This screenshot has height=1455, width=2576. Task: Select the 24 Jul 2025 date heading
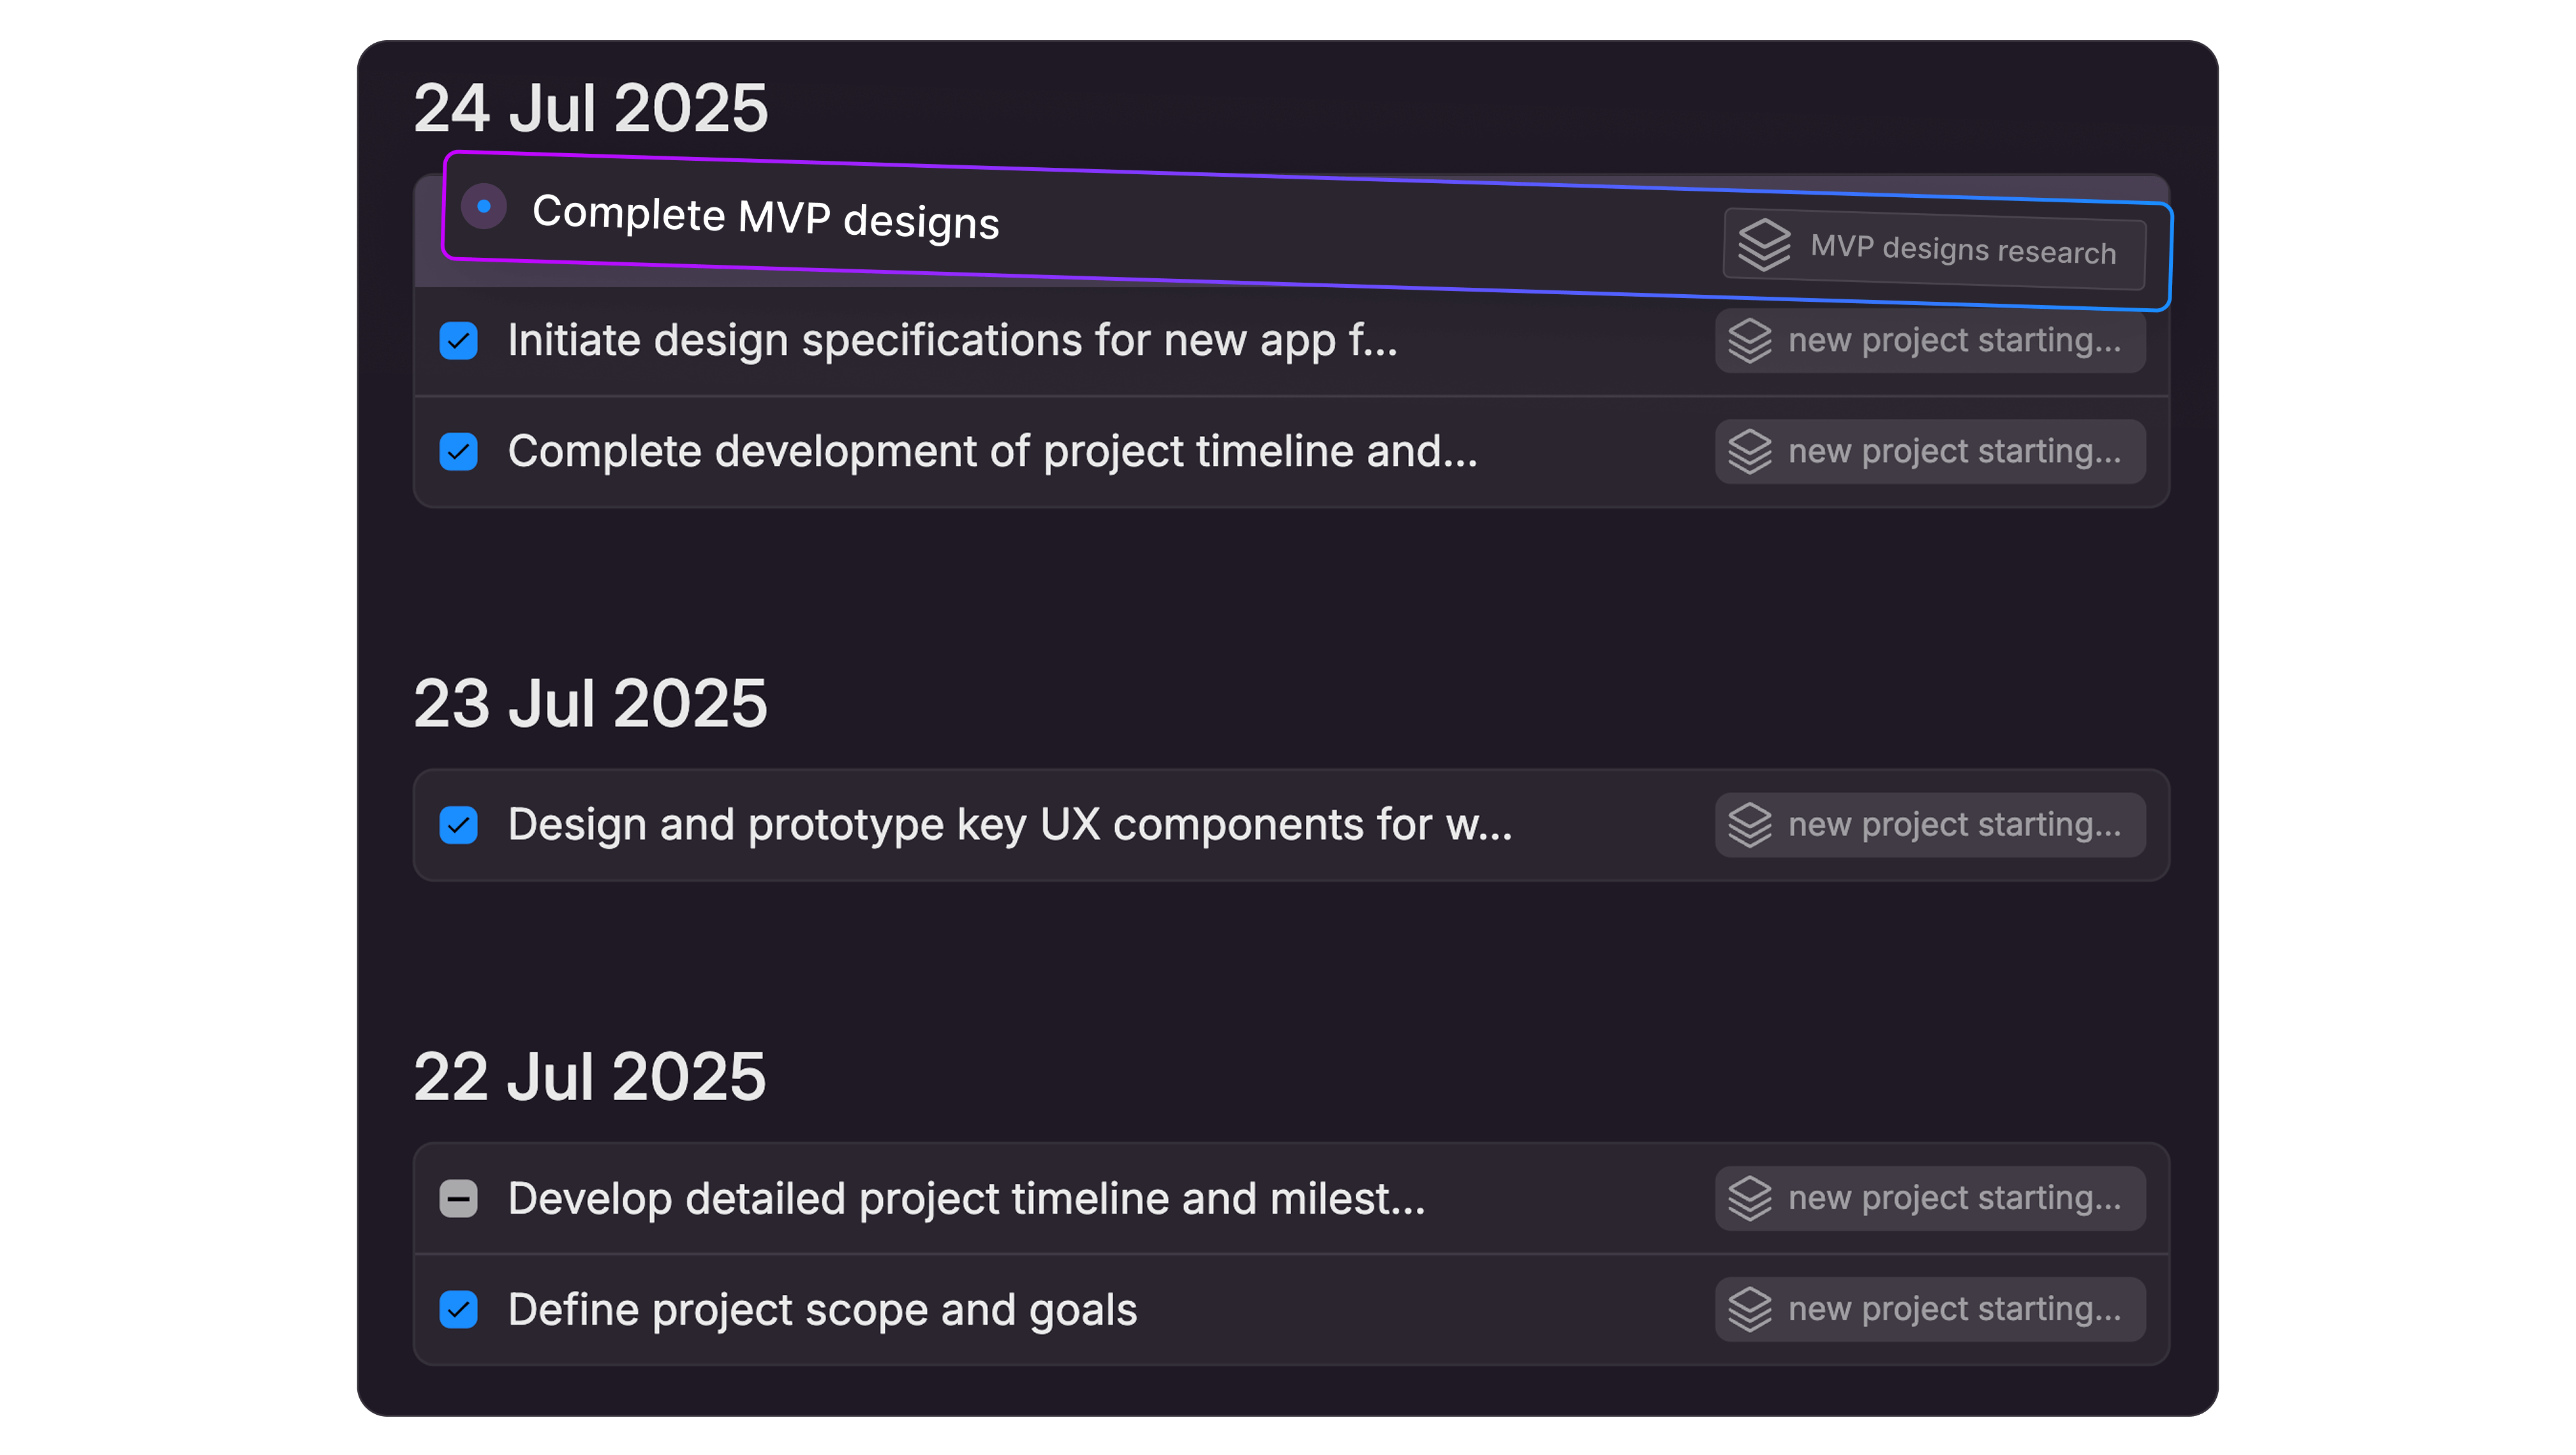pos(590,108)
